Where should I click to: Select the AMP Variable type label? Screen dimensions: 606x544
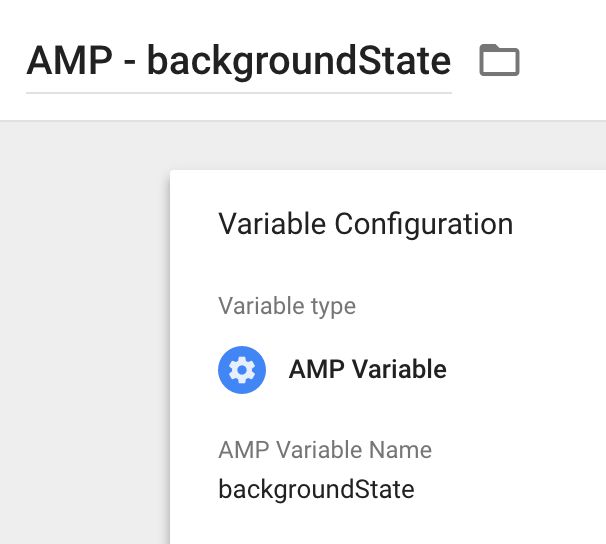tap(368, 369)
